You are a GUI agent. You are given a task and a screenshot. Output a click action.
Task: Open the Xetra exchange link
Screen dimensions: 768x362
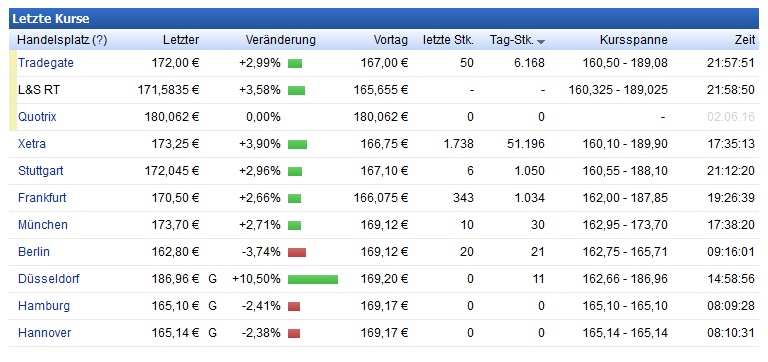32,144
